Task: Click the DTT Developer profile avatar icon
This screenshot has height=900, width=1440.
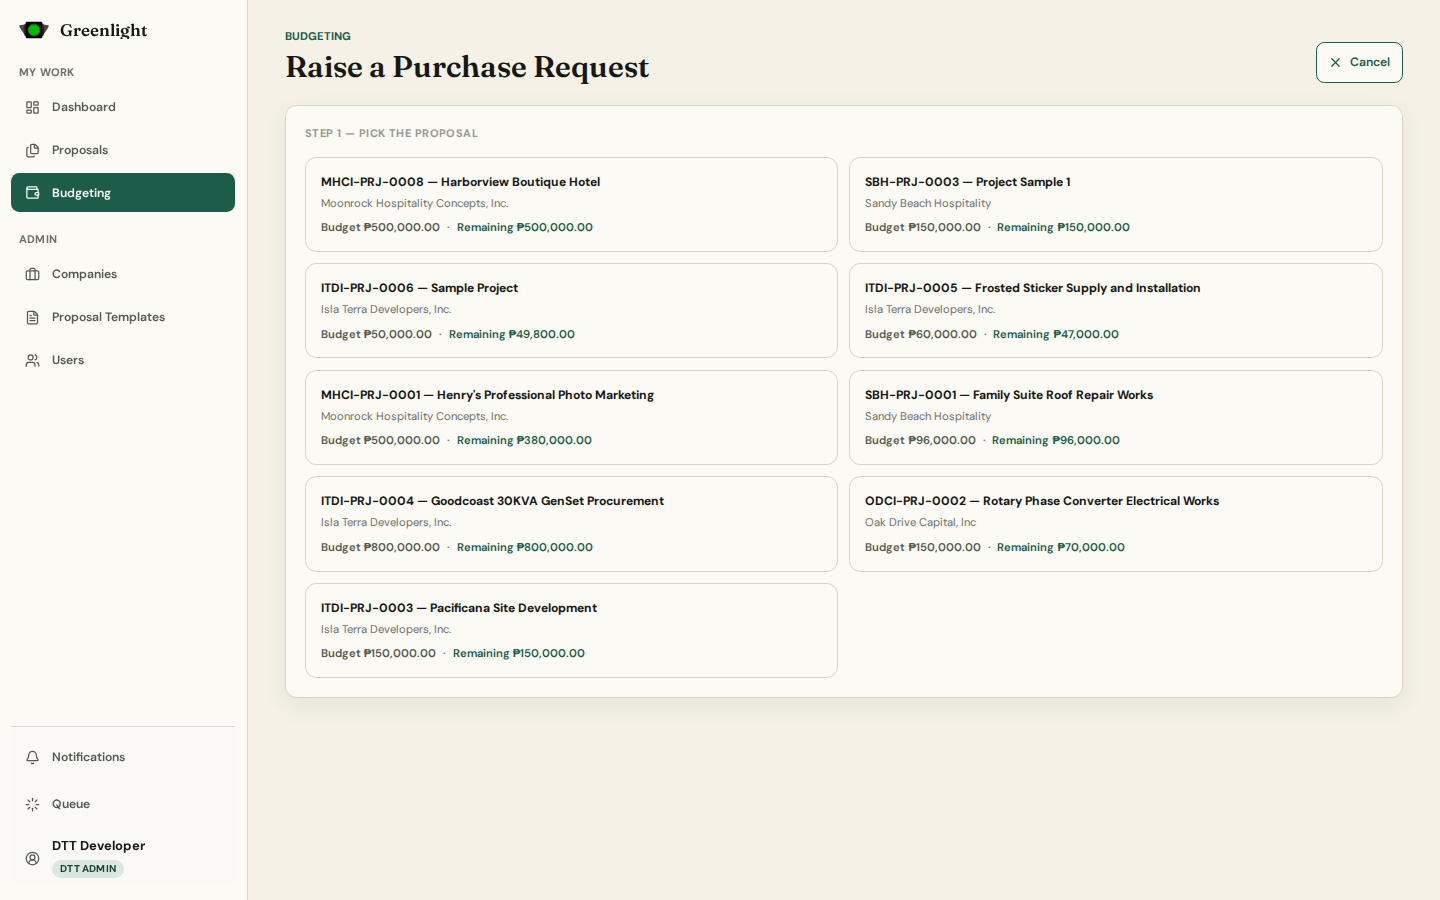Action: (33, 858)
